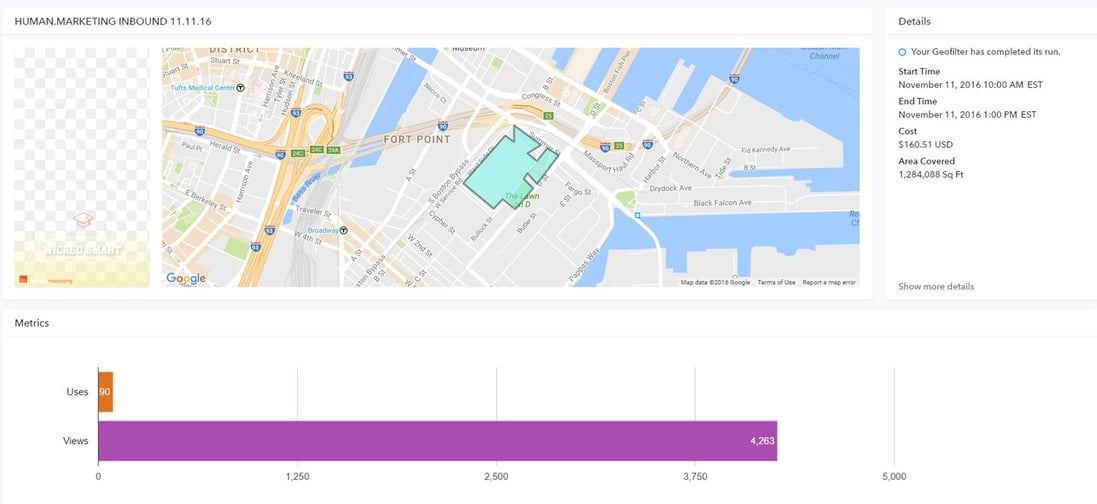Open the Wicked Smart geofilter preview thumbnail
Viewport: 1097px width, 504px height.
[82, 167]
